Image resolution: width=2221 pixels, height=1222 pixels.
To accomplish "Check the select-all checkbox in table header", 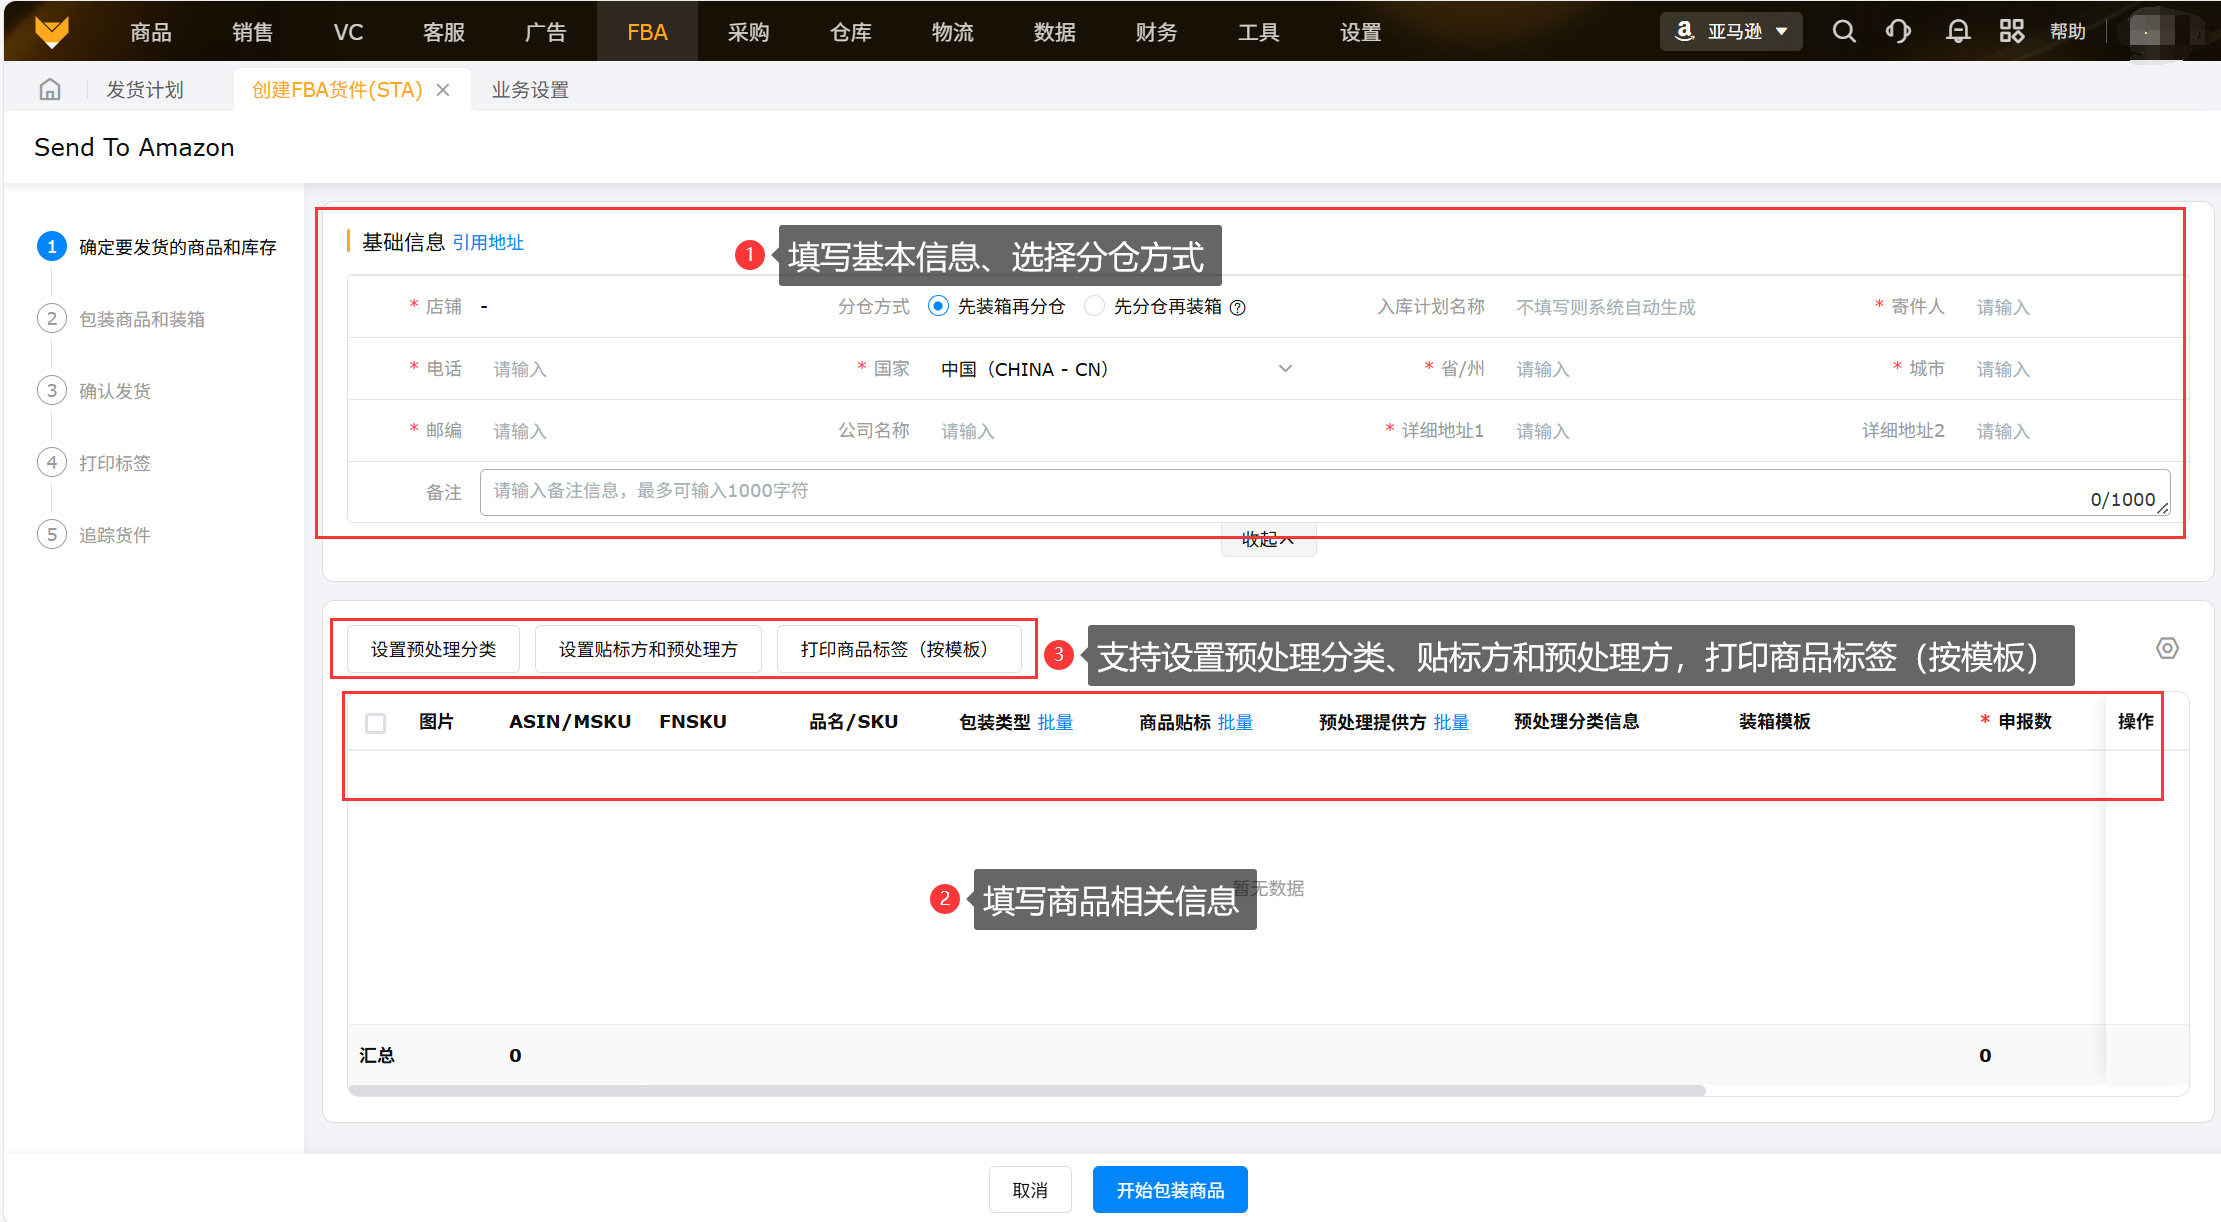I will click(376, 723).
